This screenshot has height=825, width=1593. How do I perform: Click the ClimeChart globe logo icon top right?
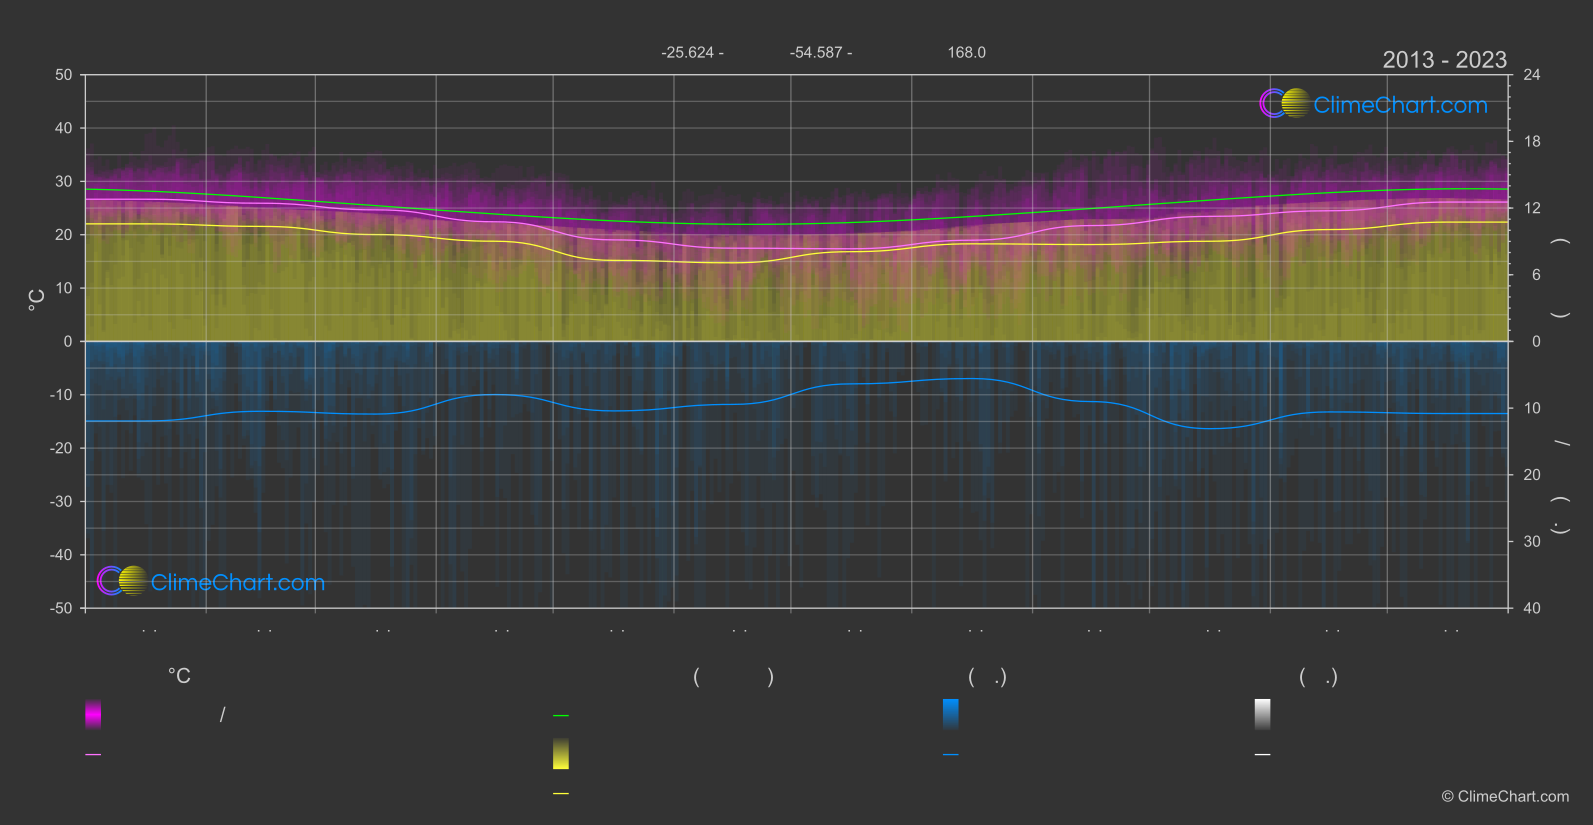pos(1284,103)
